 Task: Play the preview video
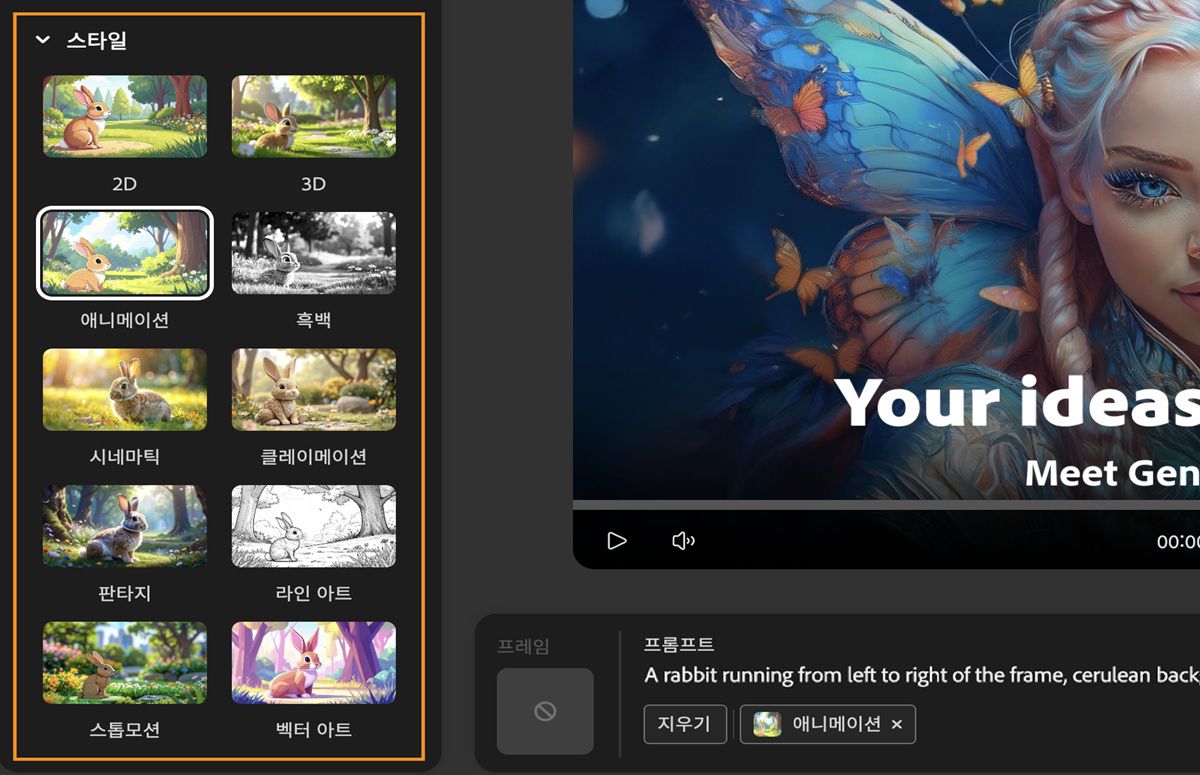(x=617, y=541)
